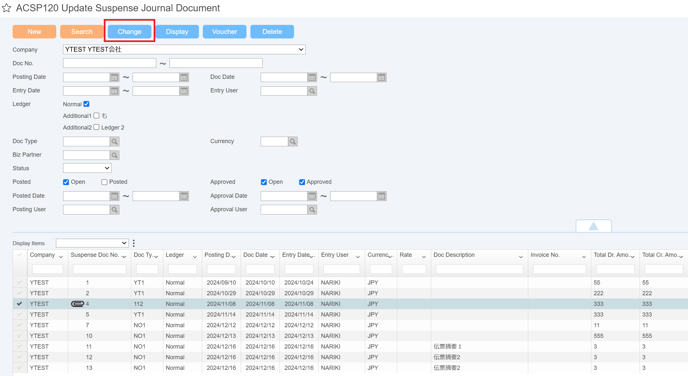Click the Doc Description column filter box
The width and height of the screenshot is (688, 376).
click(x=480, y=269)
